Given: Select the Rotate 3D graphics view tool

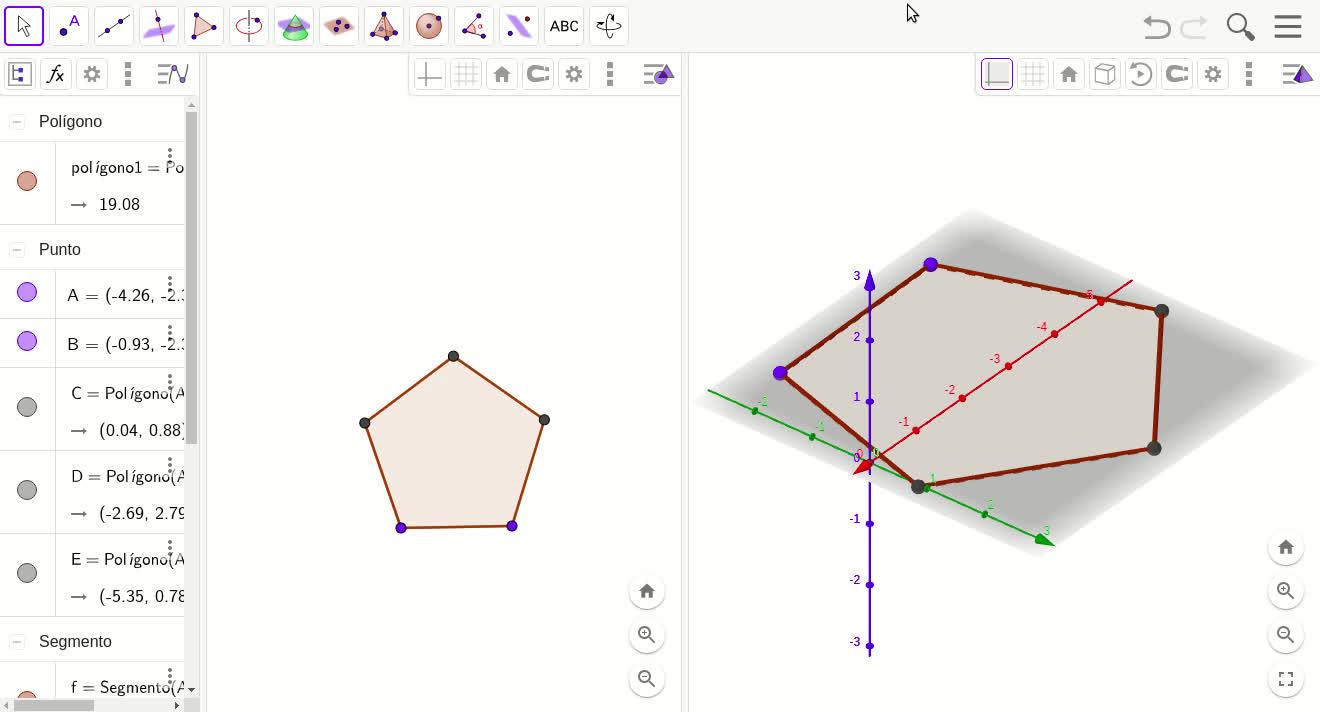Looking at the screenshot, I should pos(609,26).
